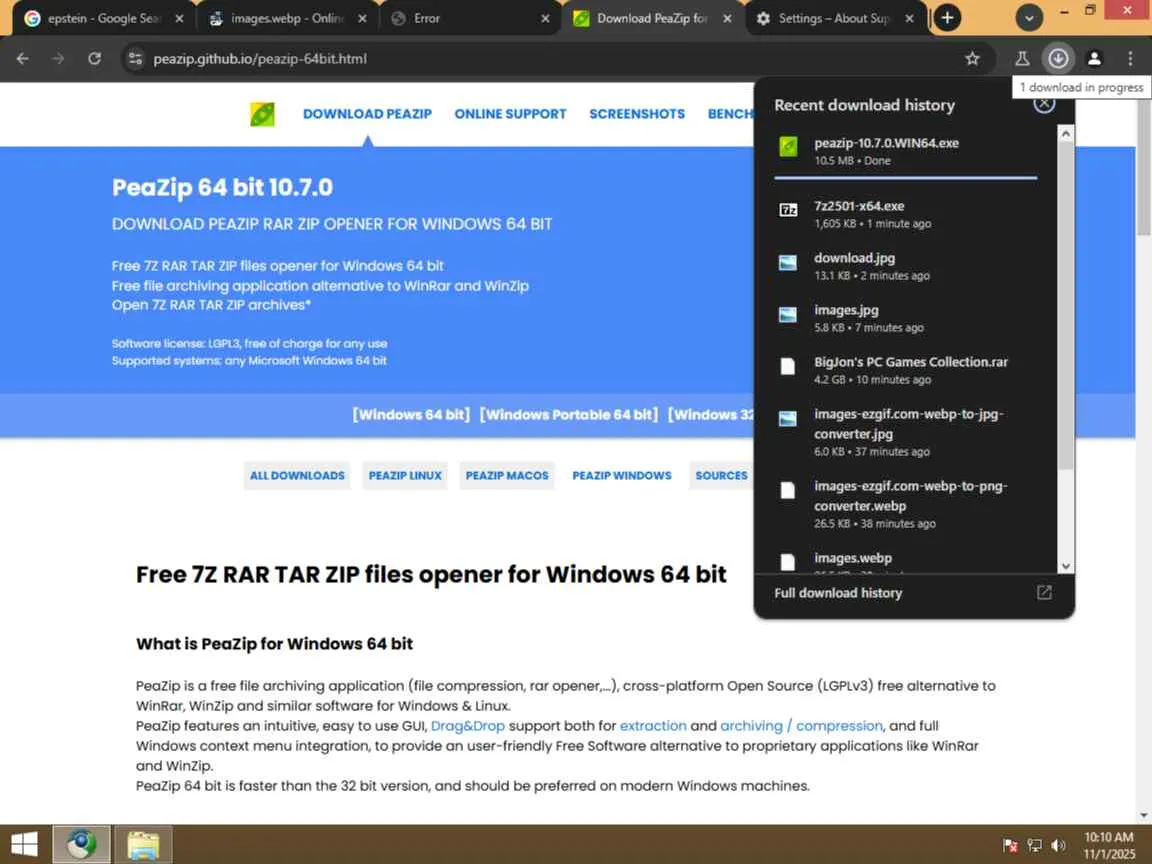Open site information icon in address bar
Screen dimensions: 1152x864
(135, 59)
